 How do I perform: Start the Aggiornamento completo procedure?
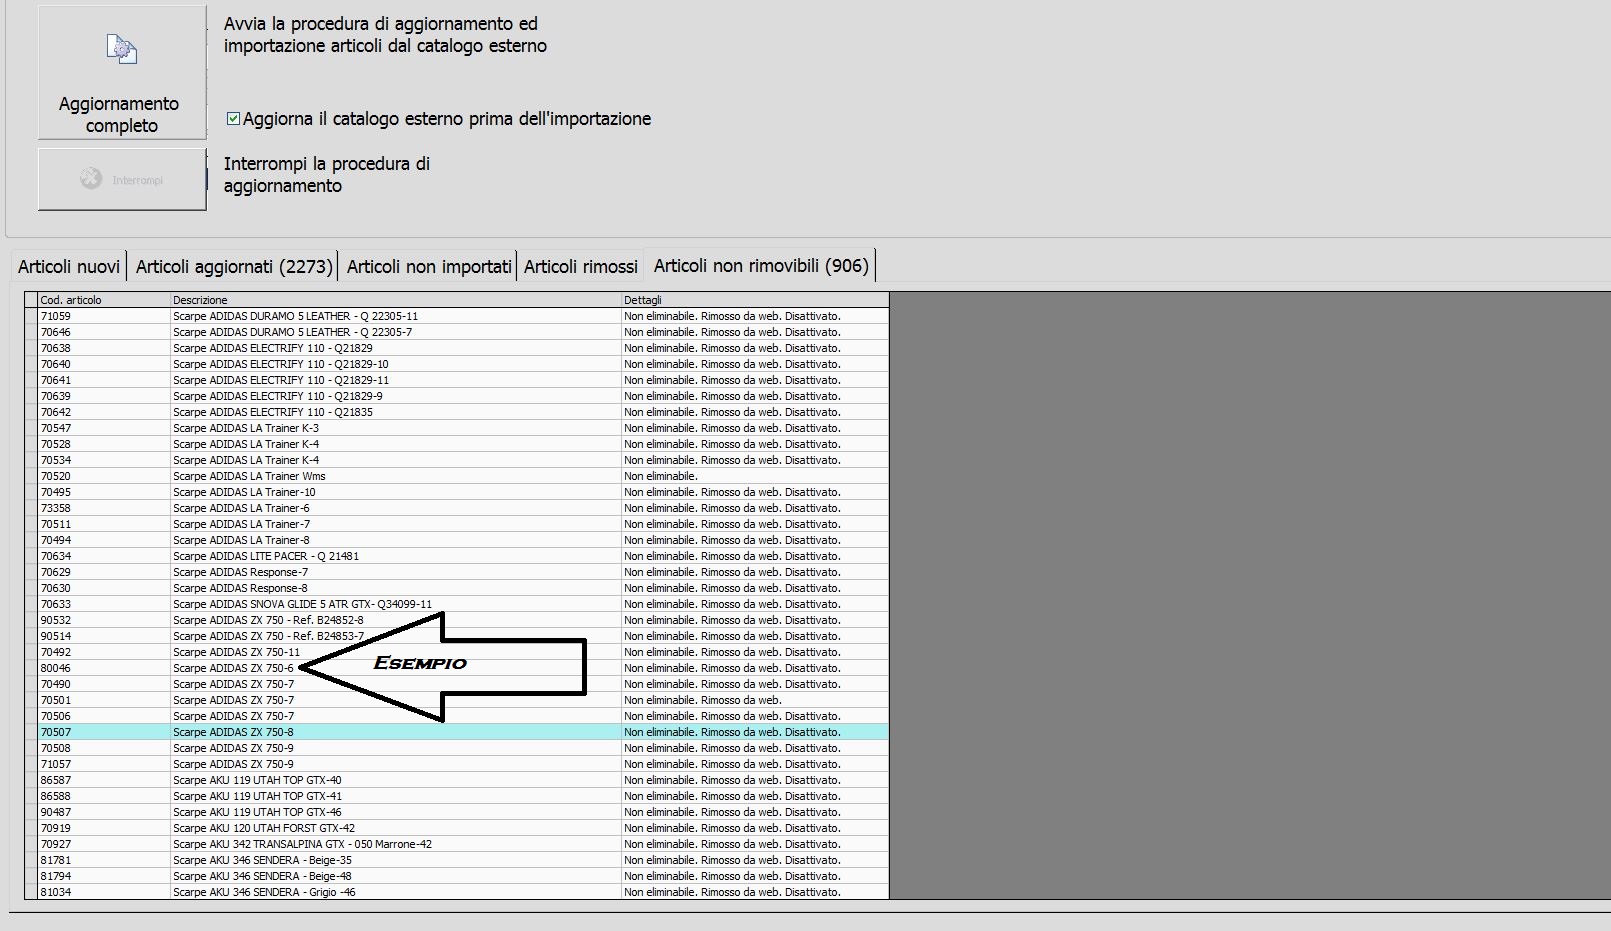click(x=122, y=73)
